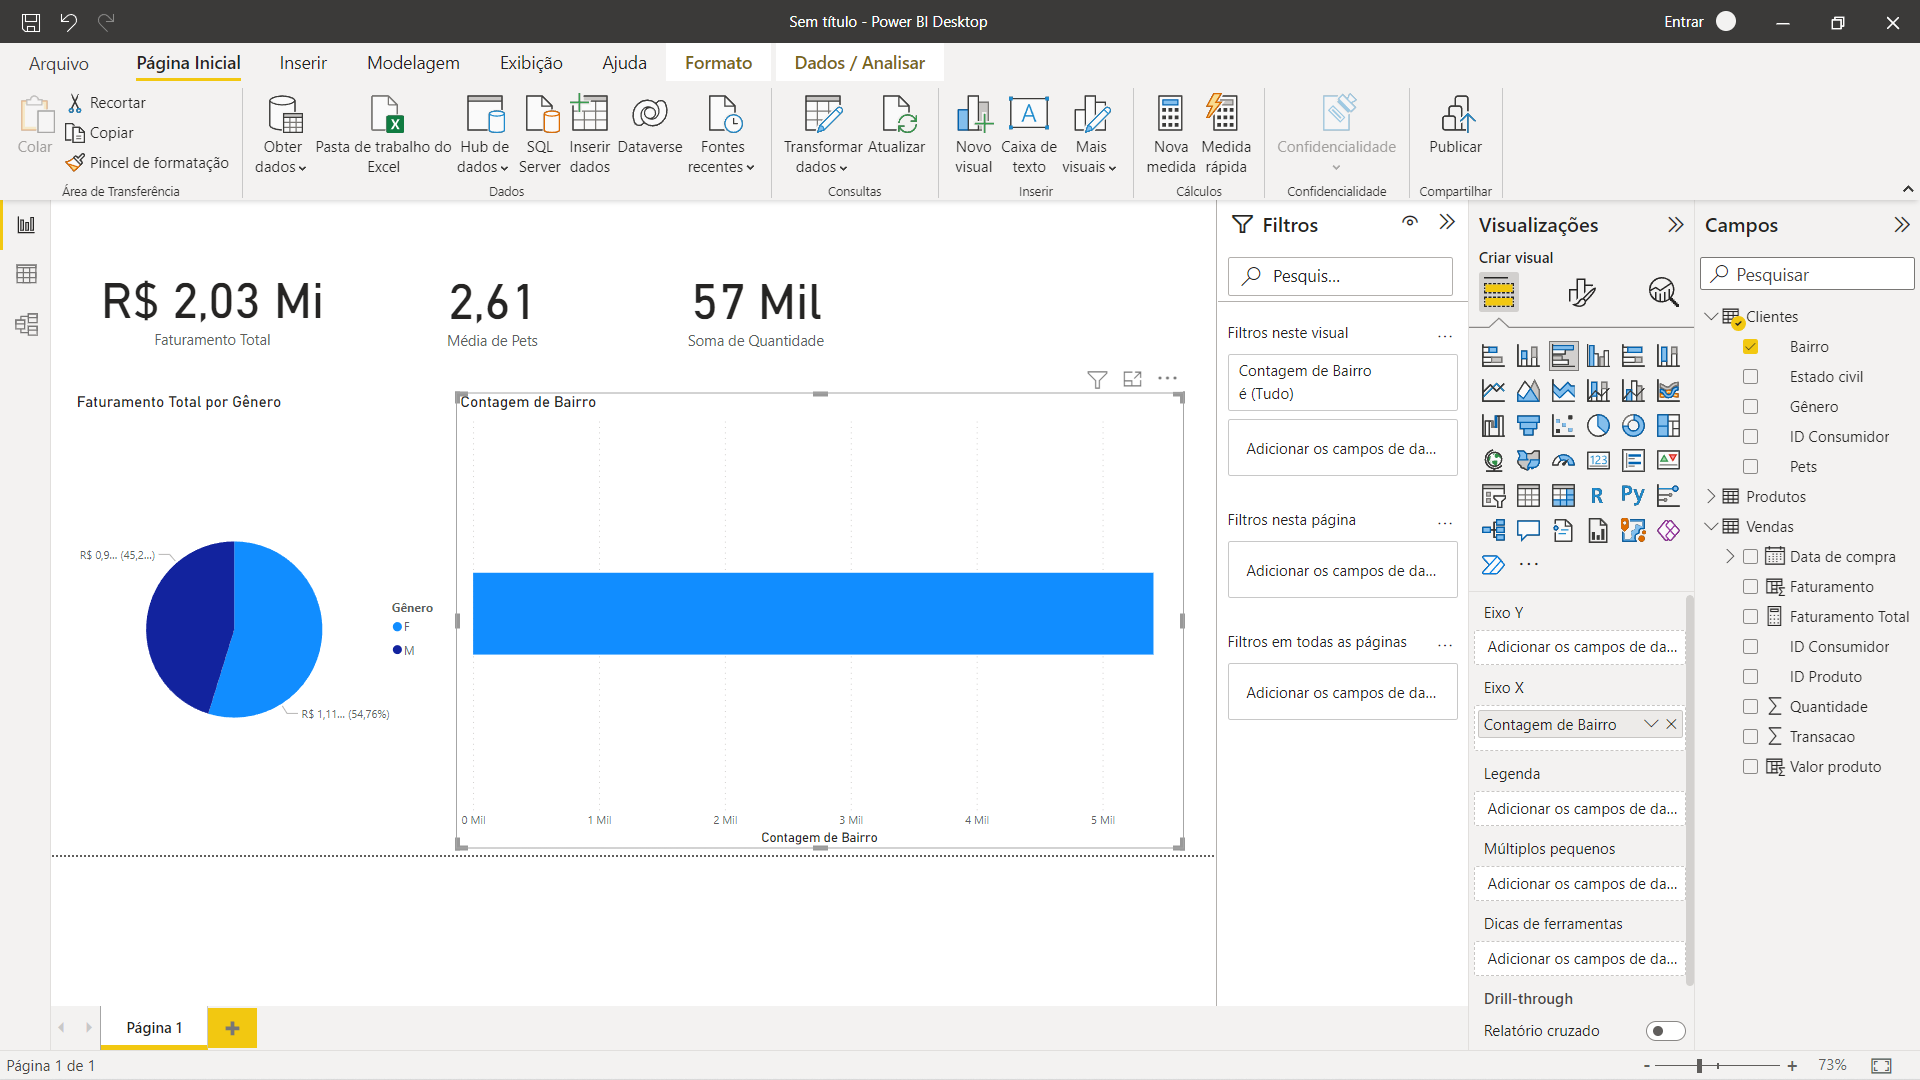Select the pie chart visual icon
Viewport: 1920px width, 1080px height.
[x=1598, y=425]
